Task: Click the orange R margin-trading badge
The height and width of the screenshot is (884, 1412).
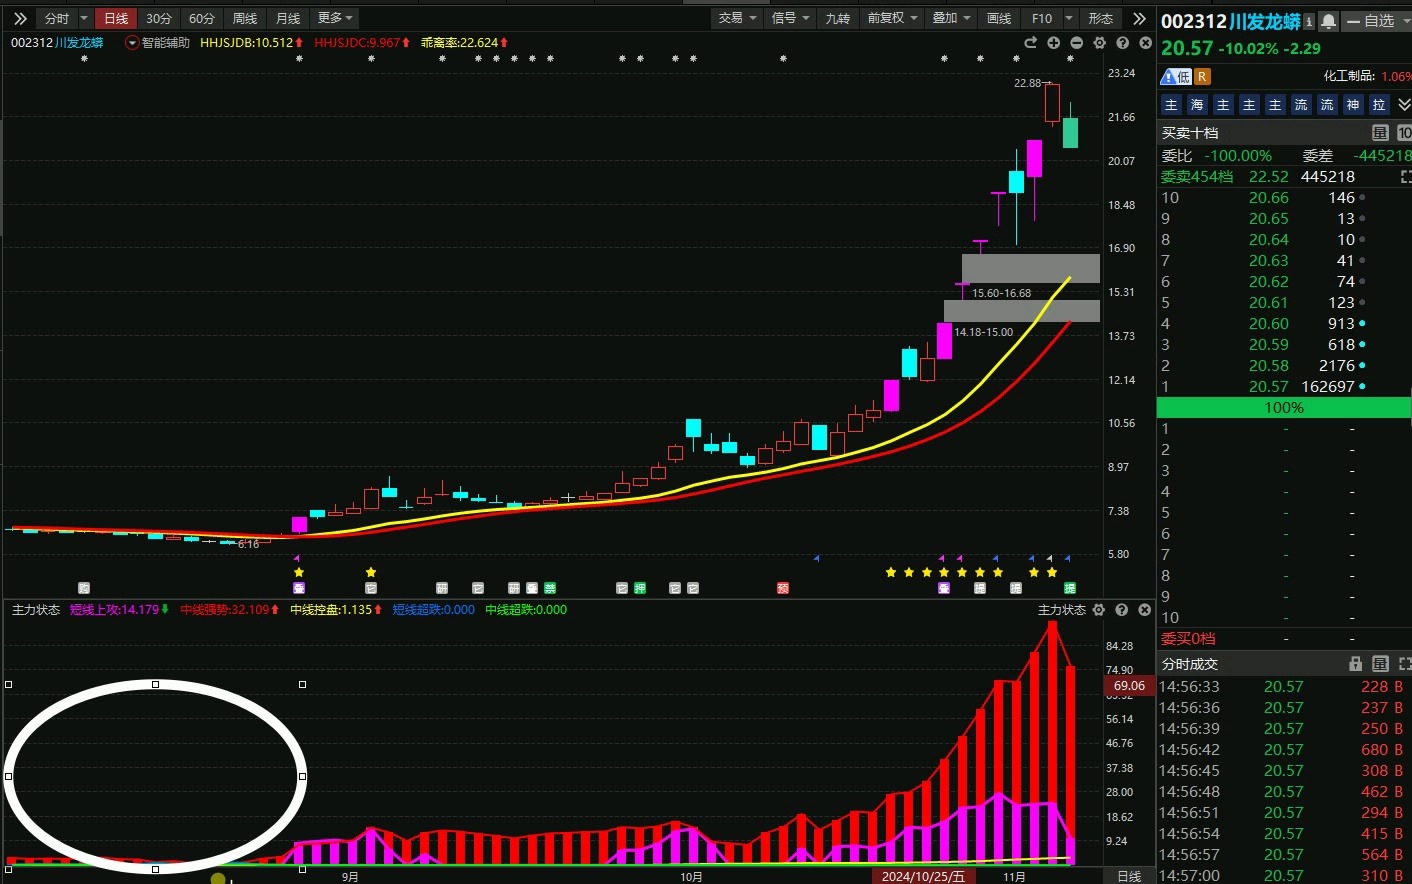Action: click(x=1202, y=77)
